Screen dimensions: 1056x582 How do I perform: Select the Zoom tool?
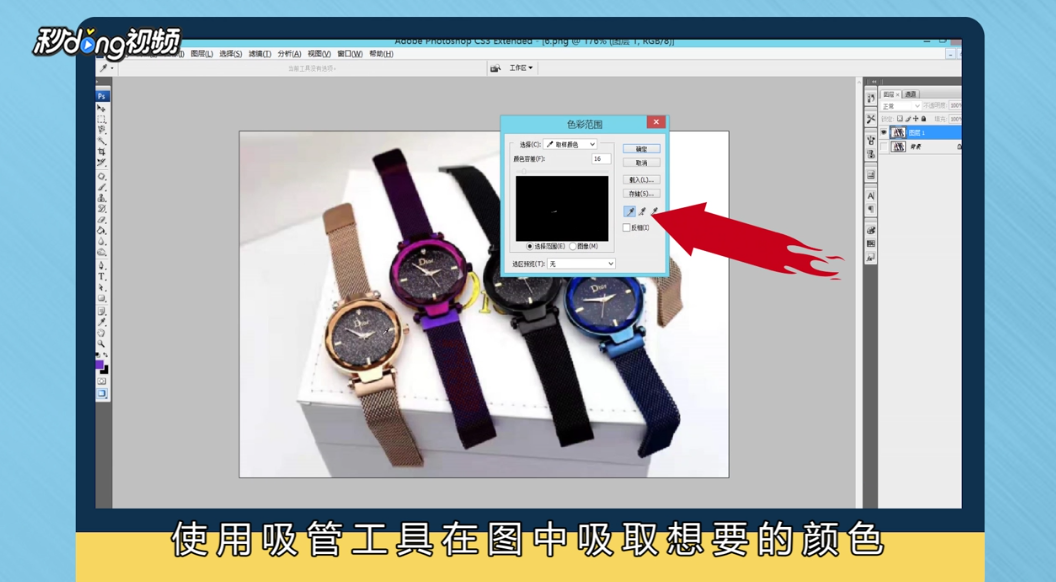pos(102,344)
